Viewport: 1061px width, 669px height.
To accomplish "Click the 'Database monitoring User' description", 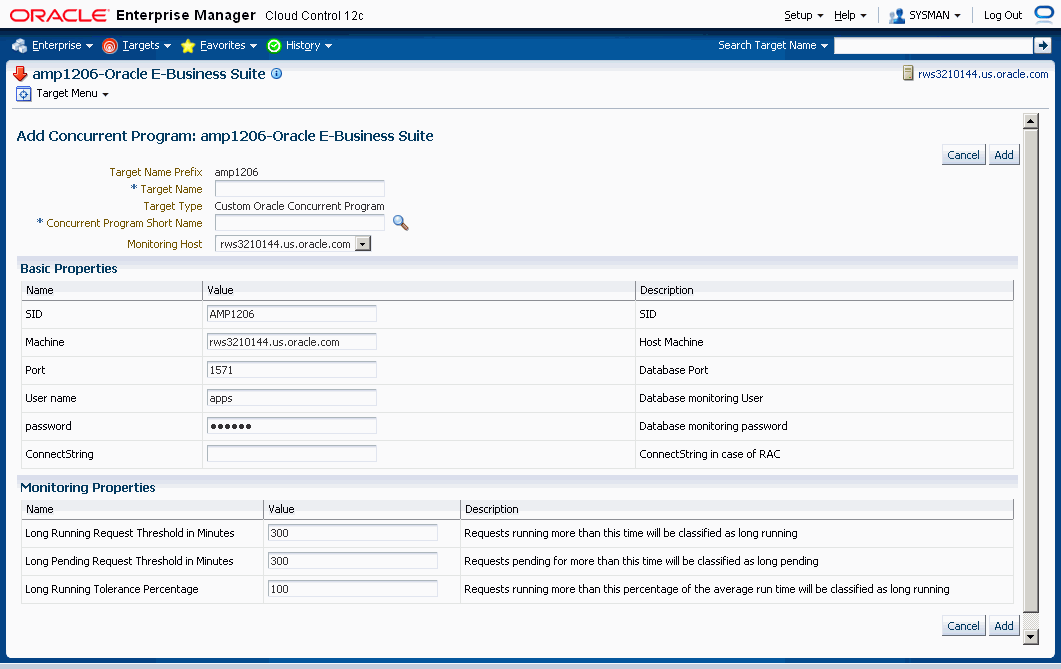I will [701, 398].
